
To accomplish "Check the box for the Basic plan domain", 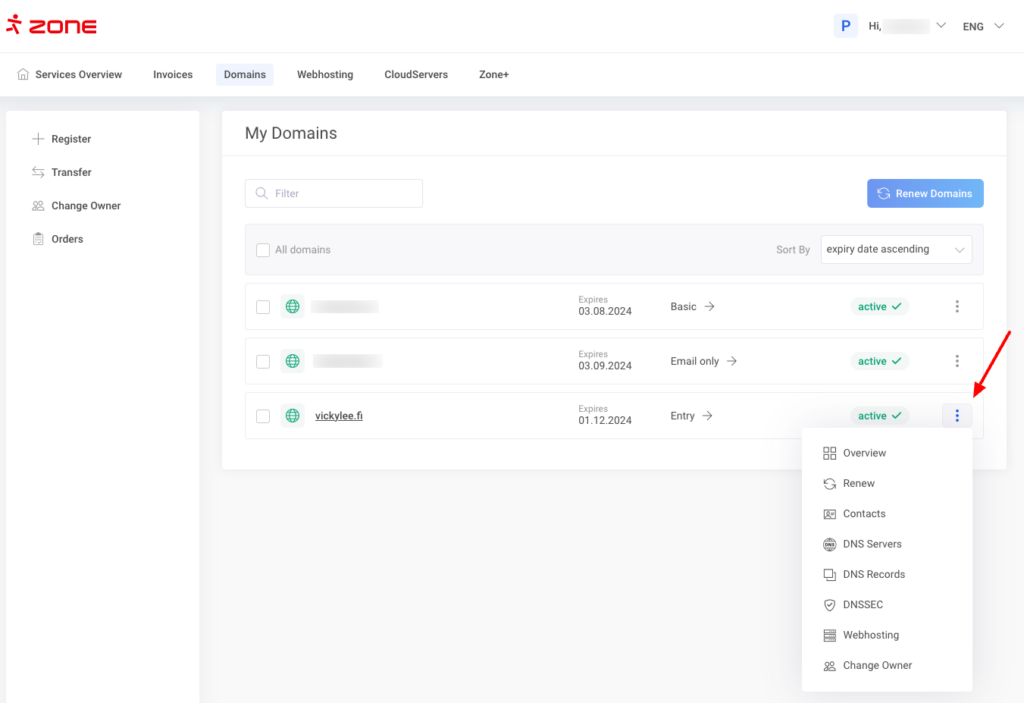I will (x=263, y=307).
